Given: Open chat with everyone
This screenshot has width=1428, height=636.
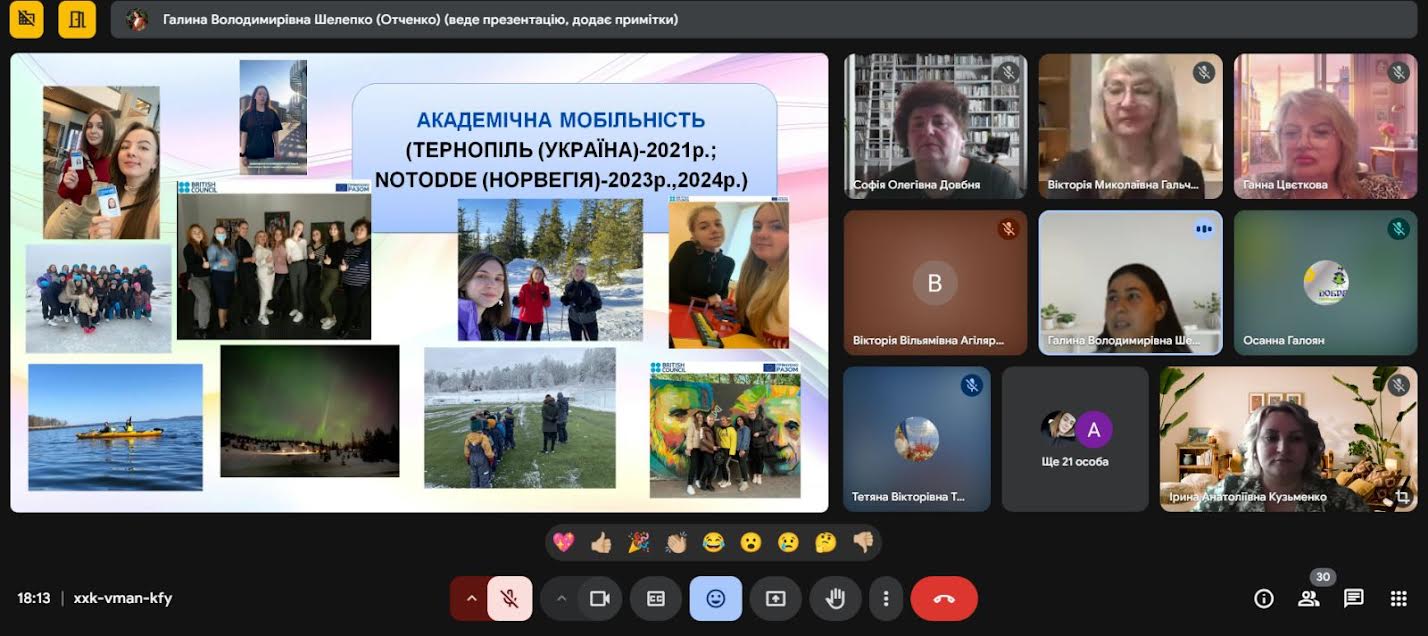Looking at the screenshot, I should pyautogui.click(x=1354, y=599).
